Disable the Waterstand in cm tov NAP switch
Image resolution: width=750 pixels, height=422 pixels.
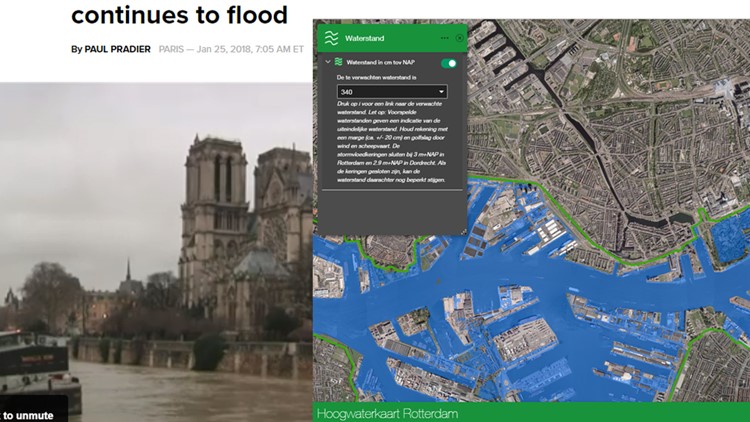(x=449, y=63)
